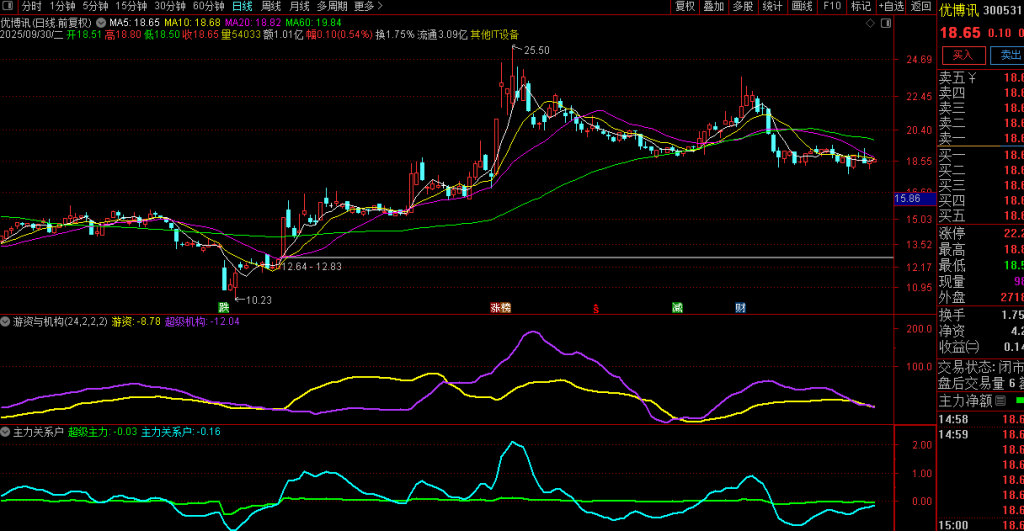Click the red $ marker on timeline
This screenshot has width=1024, height=531.
[x=597, y=307]
